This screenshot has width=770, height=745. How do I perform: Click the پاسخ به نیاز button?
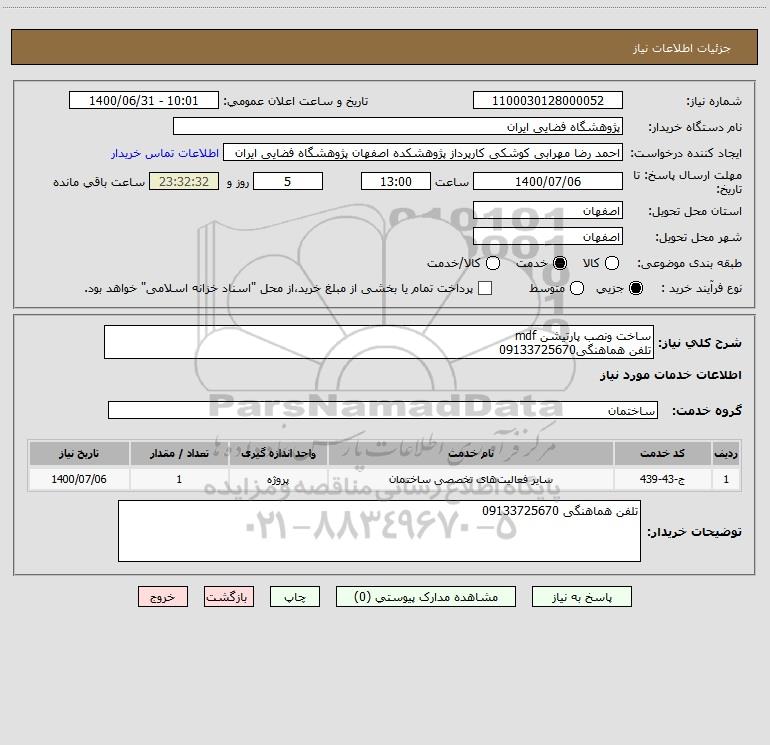pyautogui.click(x=581, y=597)
